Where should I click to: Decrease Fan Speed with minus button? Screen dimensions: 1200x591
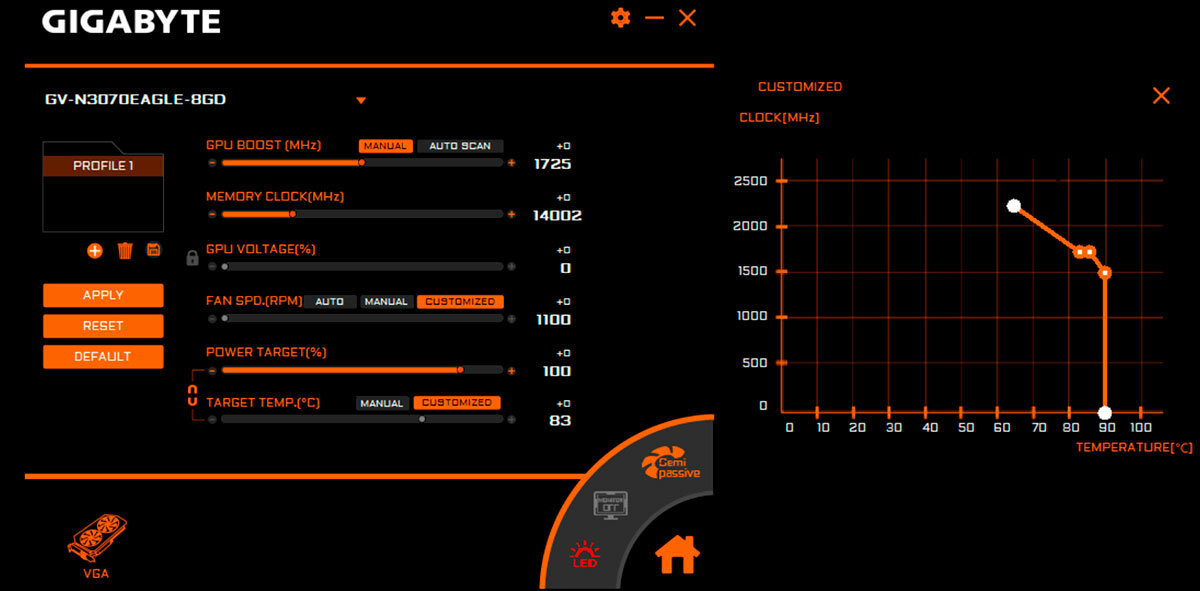tap(211, 318)
